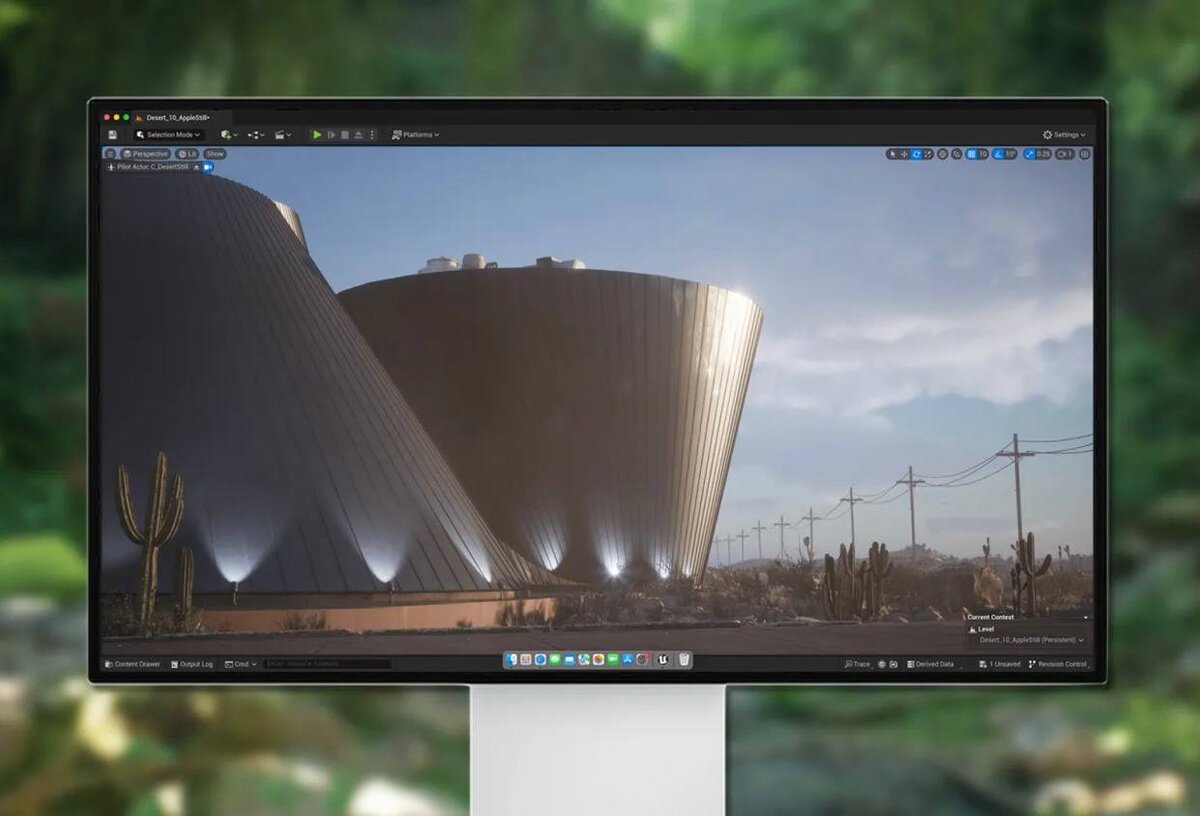Screen dimensions: 1200x816
Task: Open the Perspective view mode menu
Action: coord(145,154)
